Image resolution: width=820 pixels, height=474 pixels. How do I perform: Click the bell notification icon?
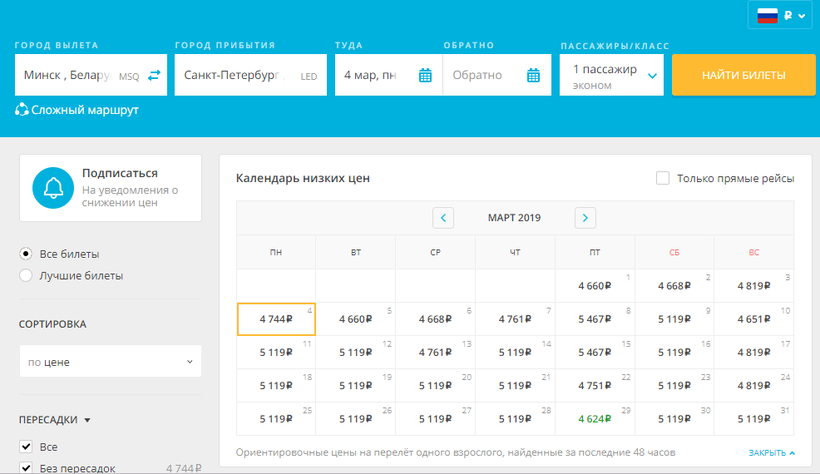[x=52, y=188]
